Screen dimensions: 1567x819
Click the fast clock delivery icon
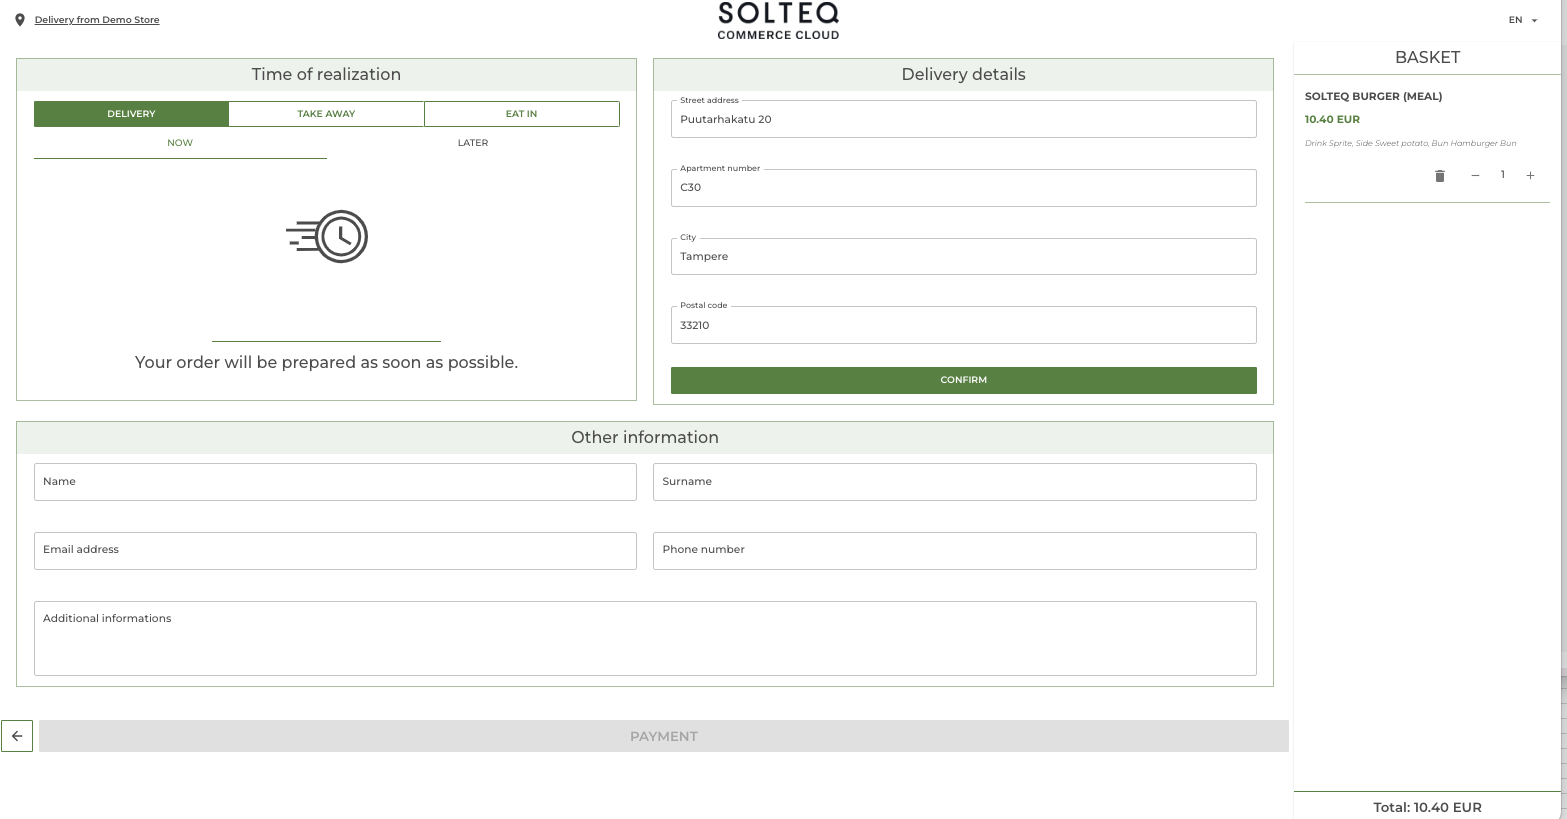(327, 237)
